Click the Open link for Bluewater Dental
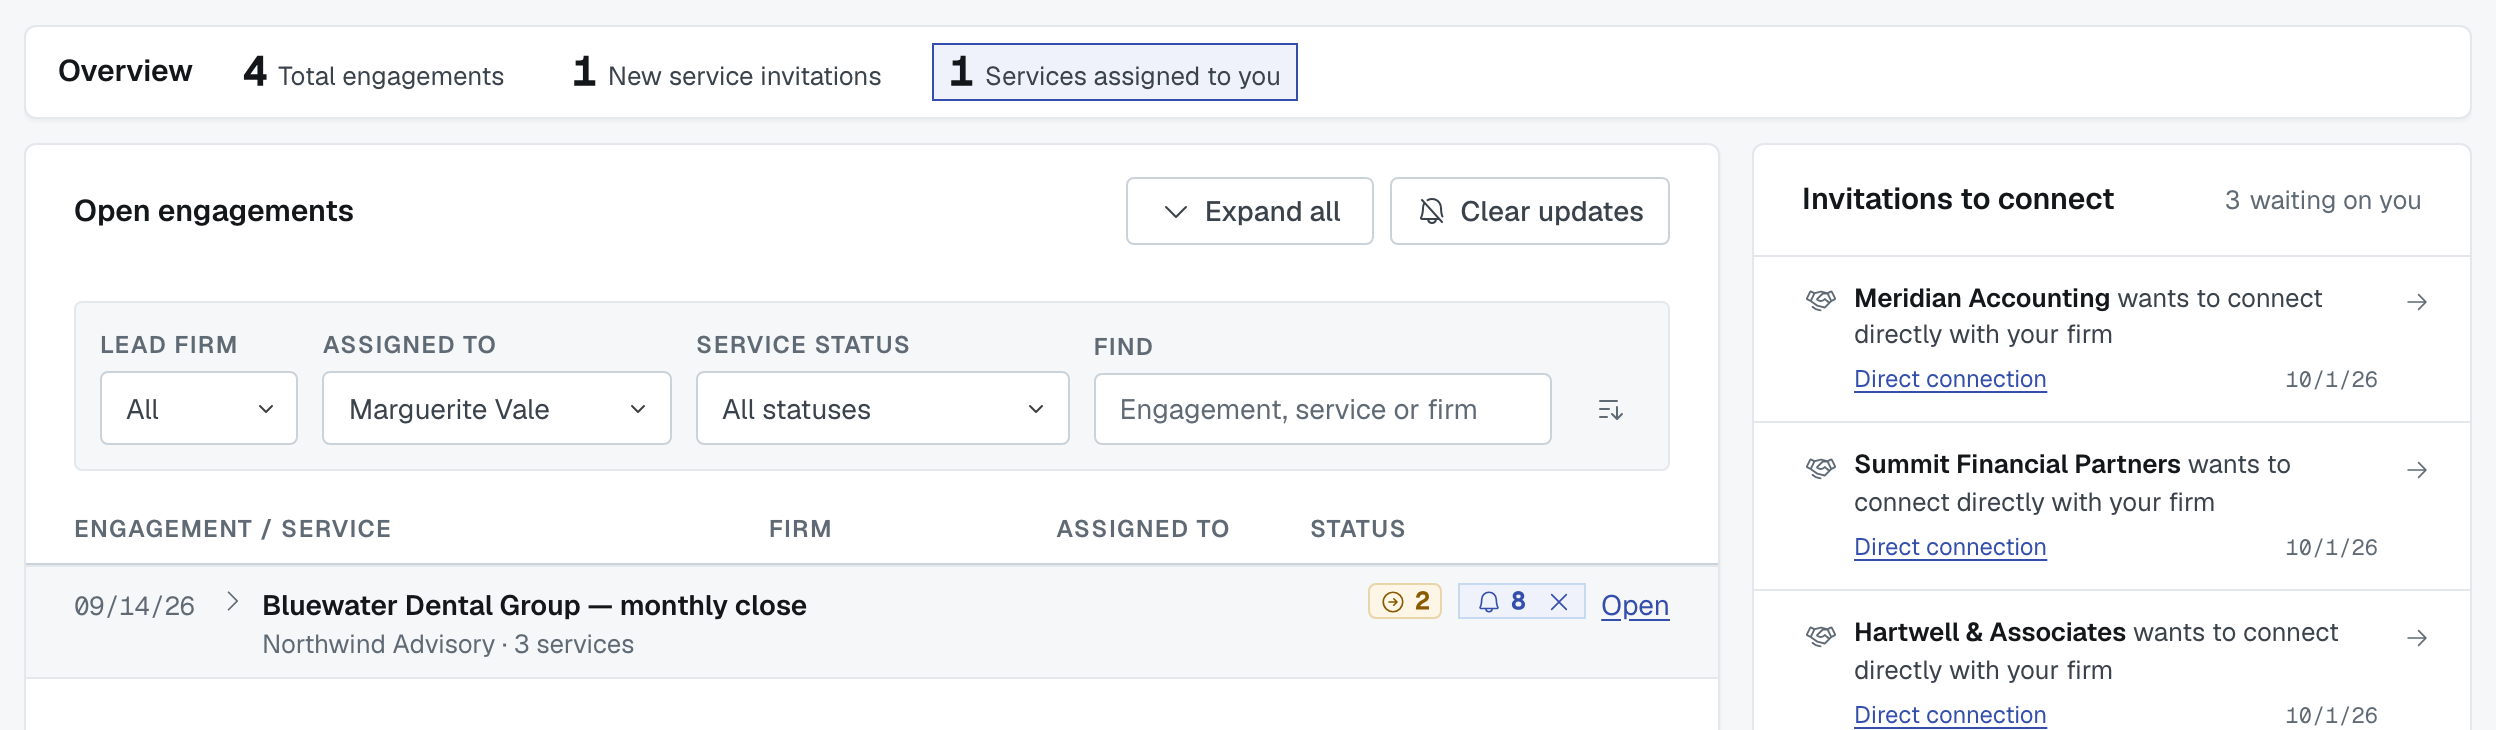 (x=1635, y=605)
